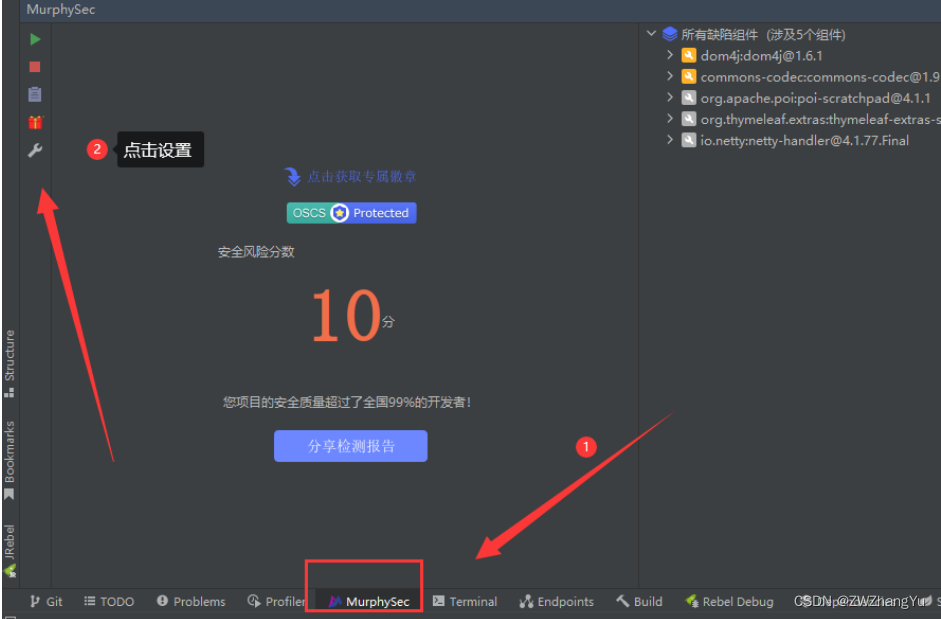Click the security risk score 10
The width and height of the screenshot is (941, 619).
346,315
